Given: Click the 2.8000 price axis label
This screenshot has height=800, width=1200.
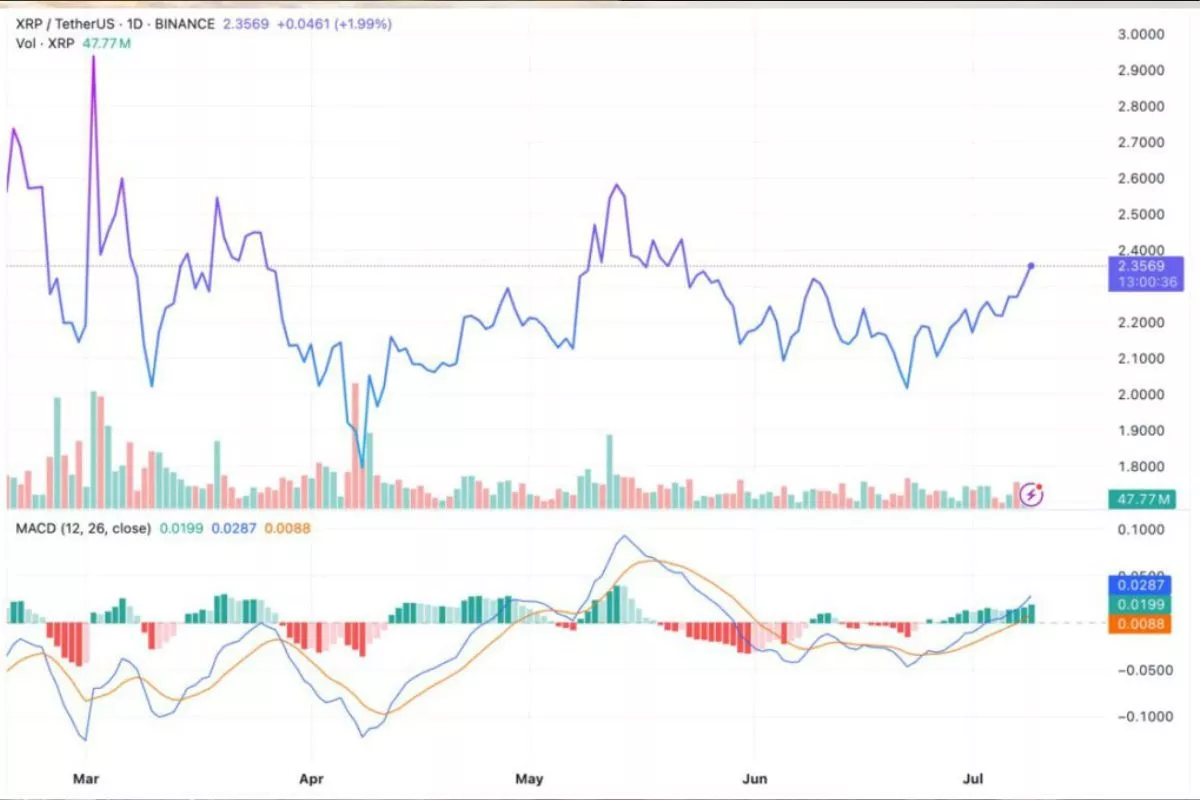Looking at the screenshot, I should pos(1143,106).
